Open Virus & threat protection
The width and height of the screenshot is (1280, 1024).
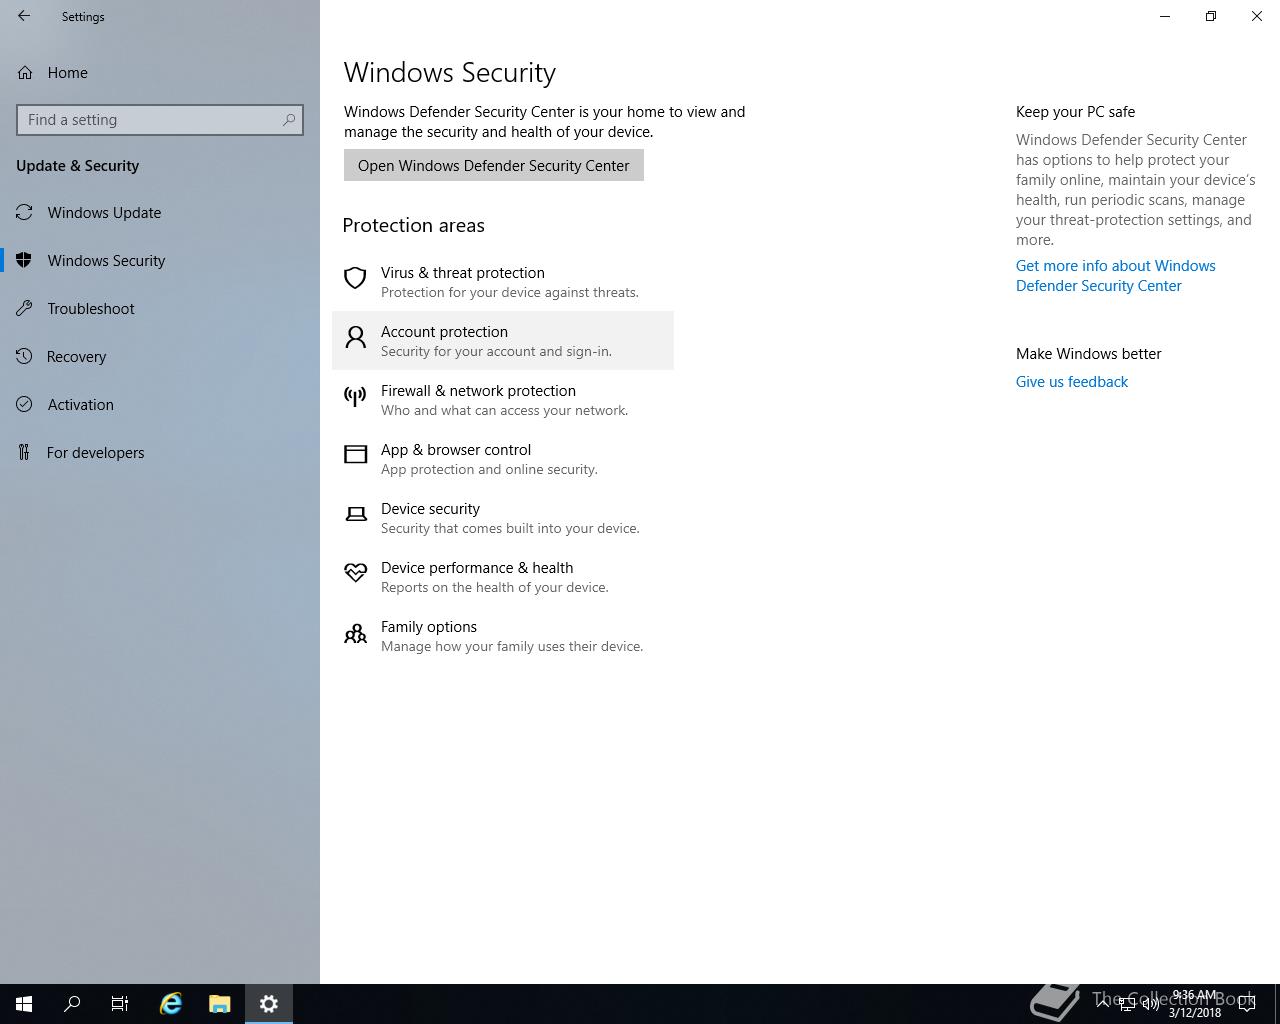tap(503, 282)
